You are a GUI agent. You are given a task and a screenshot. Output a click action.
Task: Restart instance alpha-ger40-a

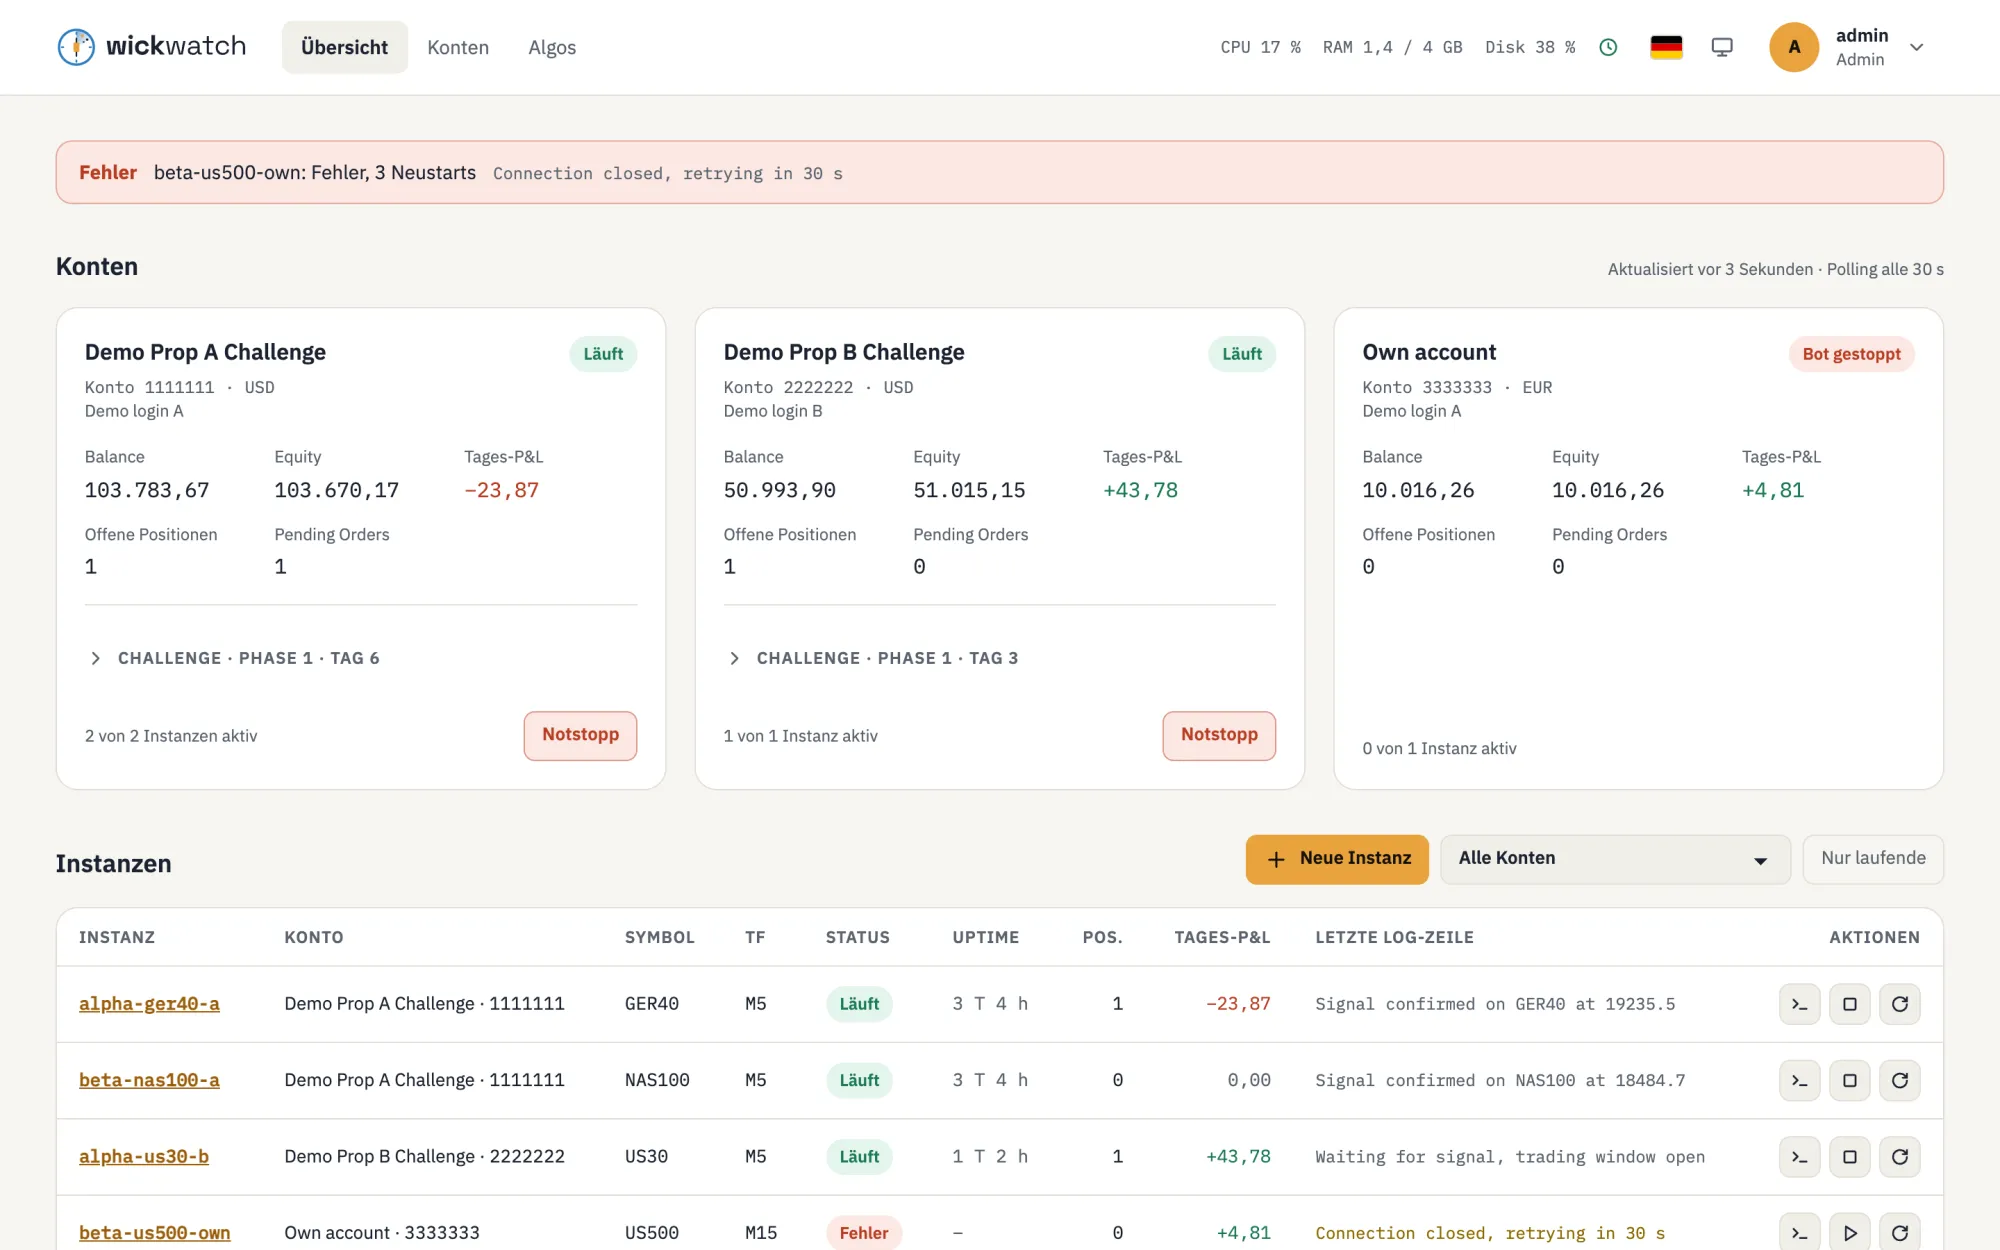pyautogui.click(x=1899, y=1004)
